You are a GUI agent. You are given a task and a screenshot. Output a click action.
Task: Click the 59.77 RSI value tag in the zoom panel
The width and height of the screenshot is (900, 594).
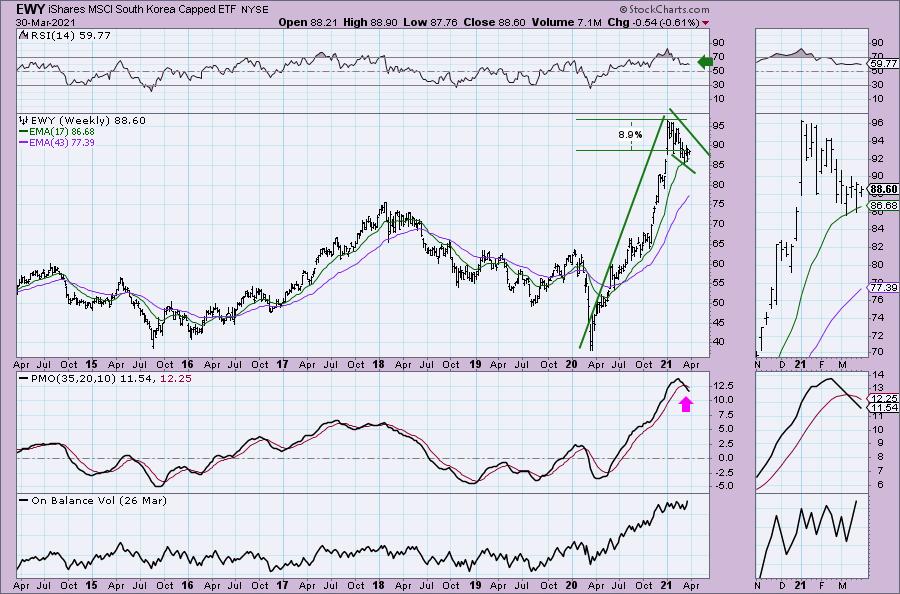[883, 64]
